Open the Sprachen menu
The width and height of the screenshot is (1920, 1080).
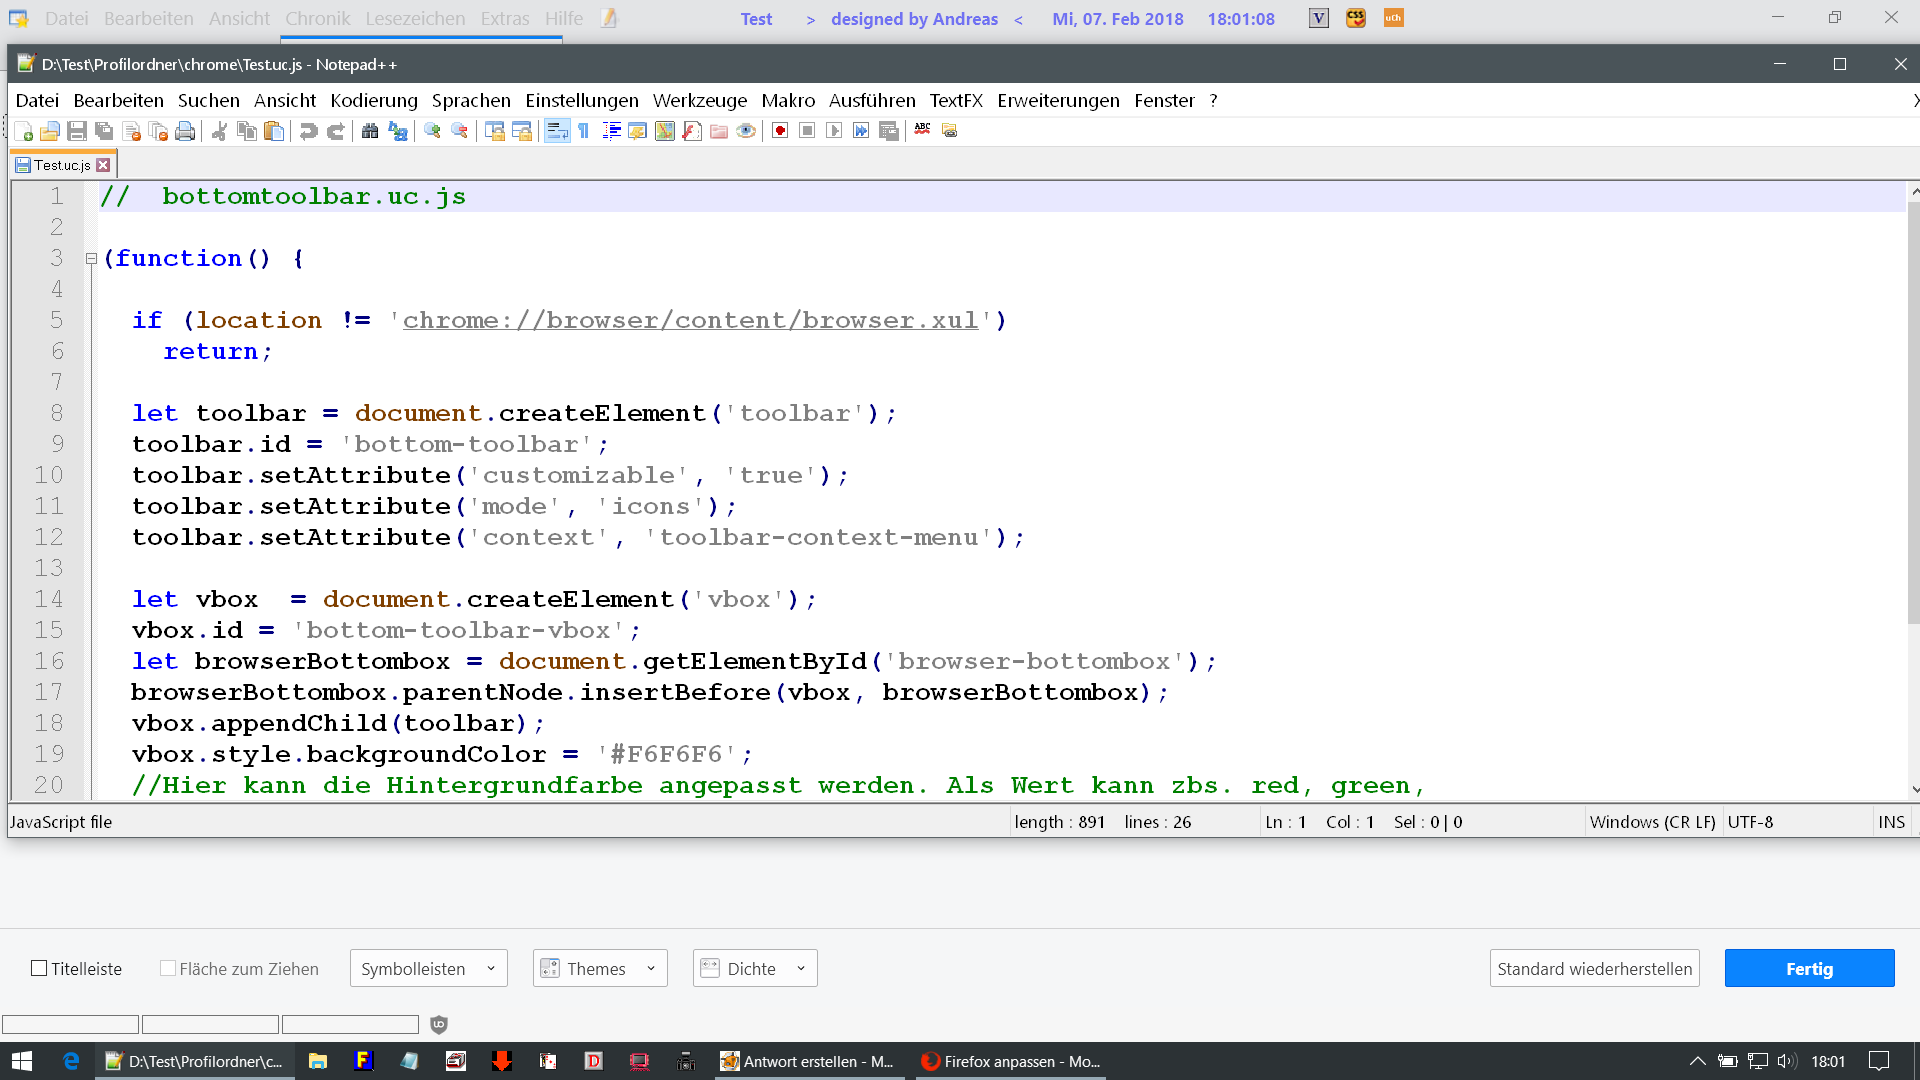pos(470,100)
